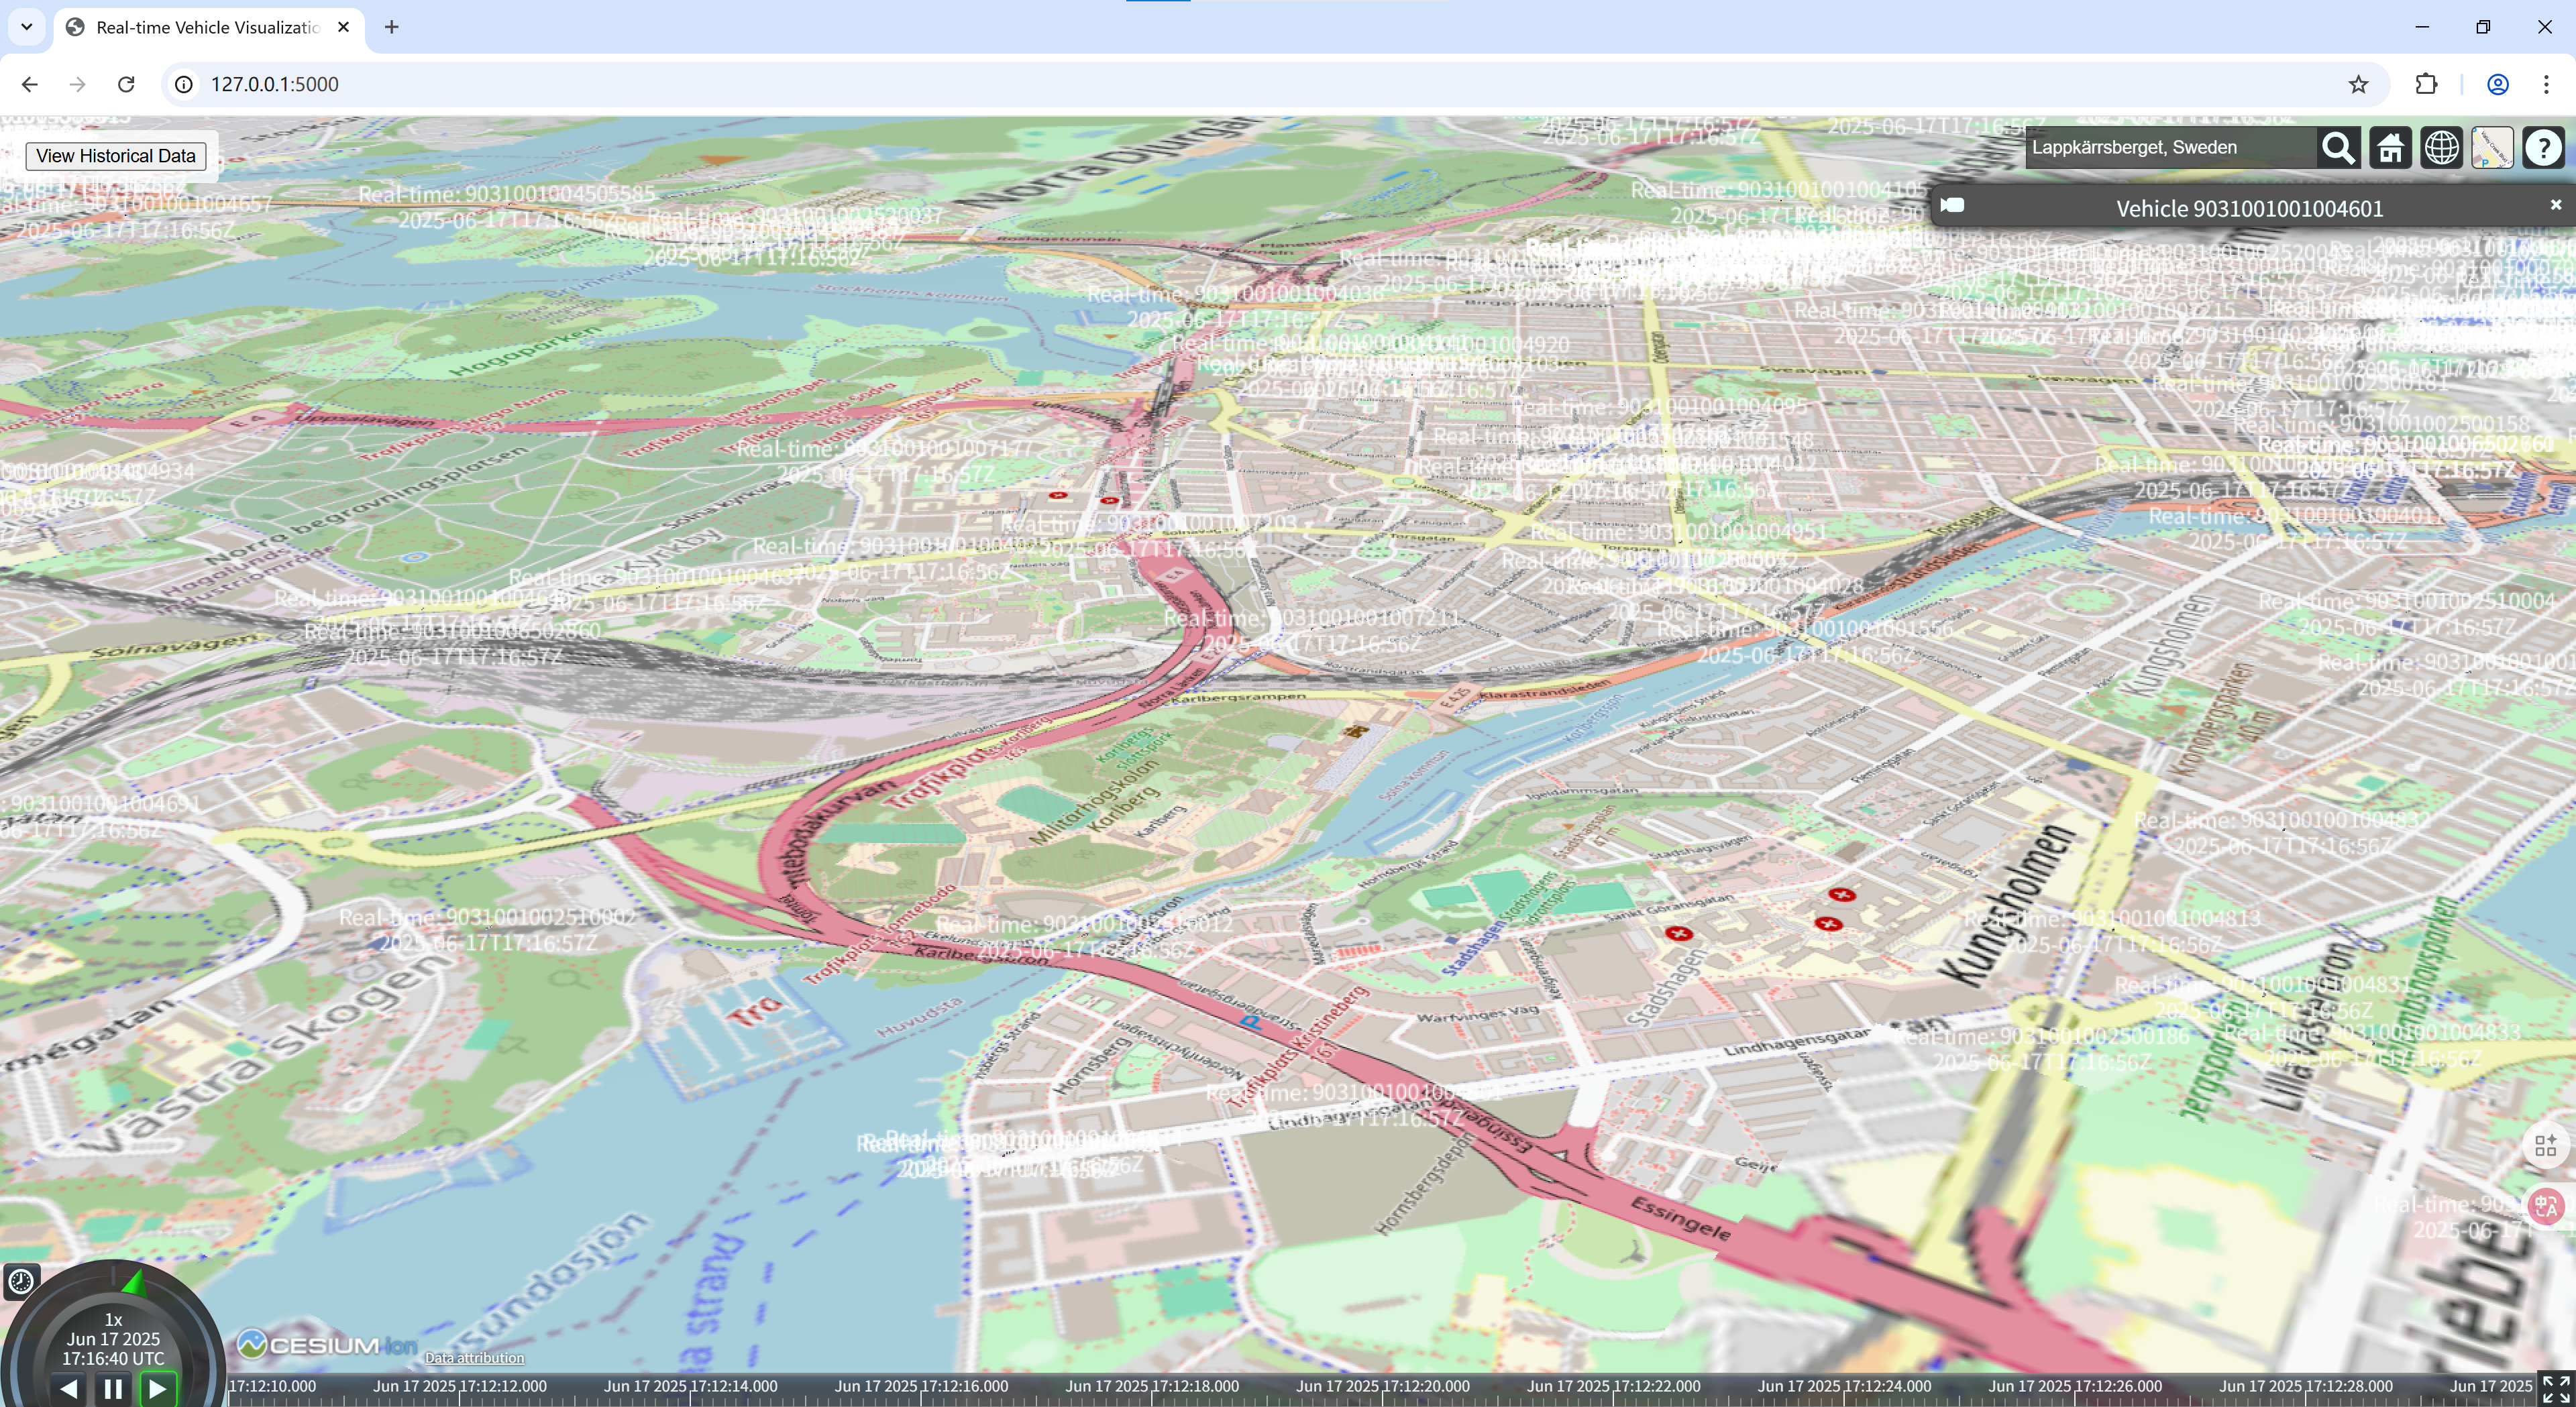
Task: Close the Vehicle 9031001001004601 infobox
Action: [2555, 205]
